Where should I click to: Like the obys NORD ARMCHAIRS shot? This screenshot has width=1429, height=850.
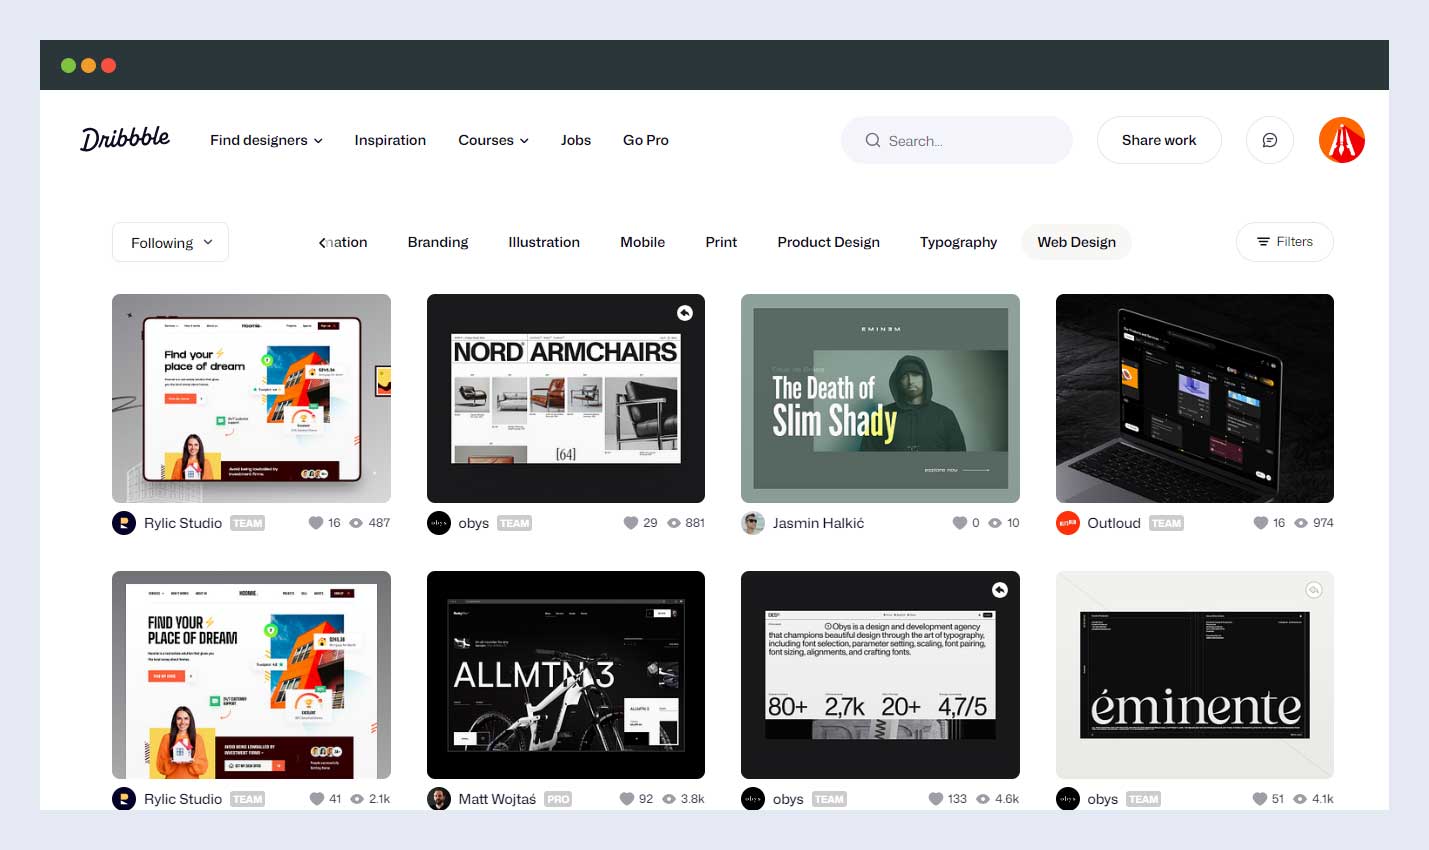(x=631, y=523)
